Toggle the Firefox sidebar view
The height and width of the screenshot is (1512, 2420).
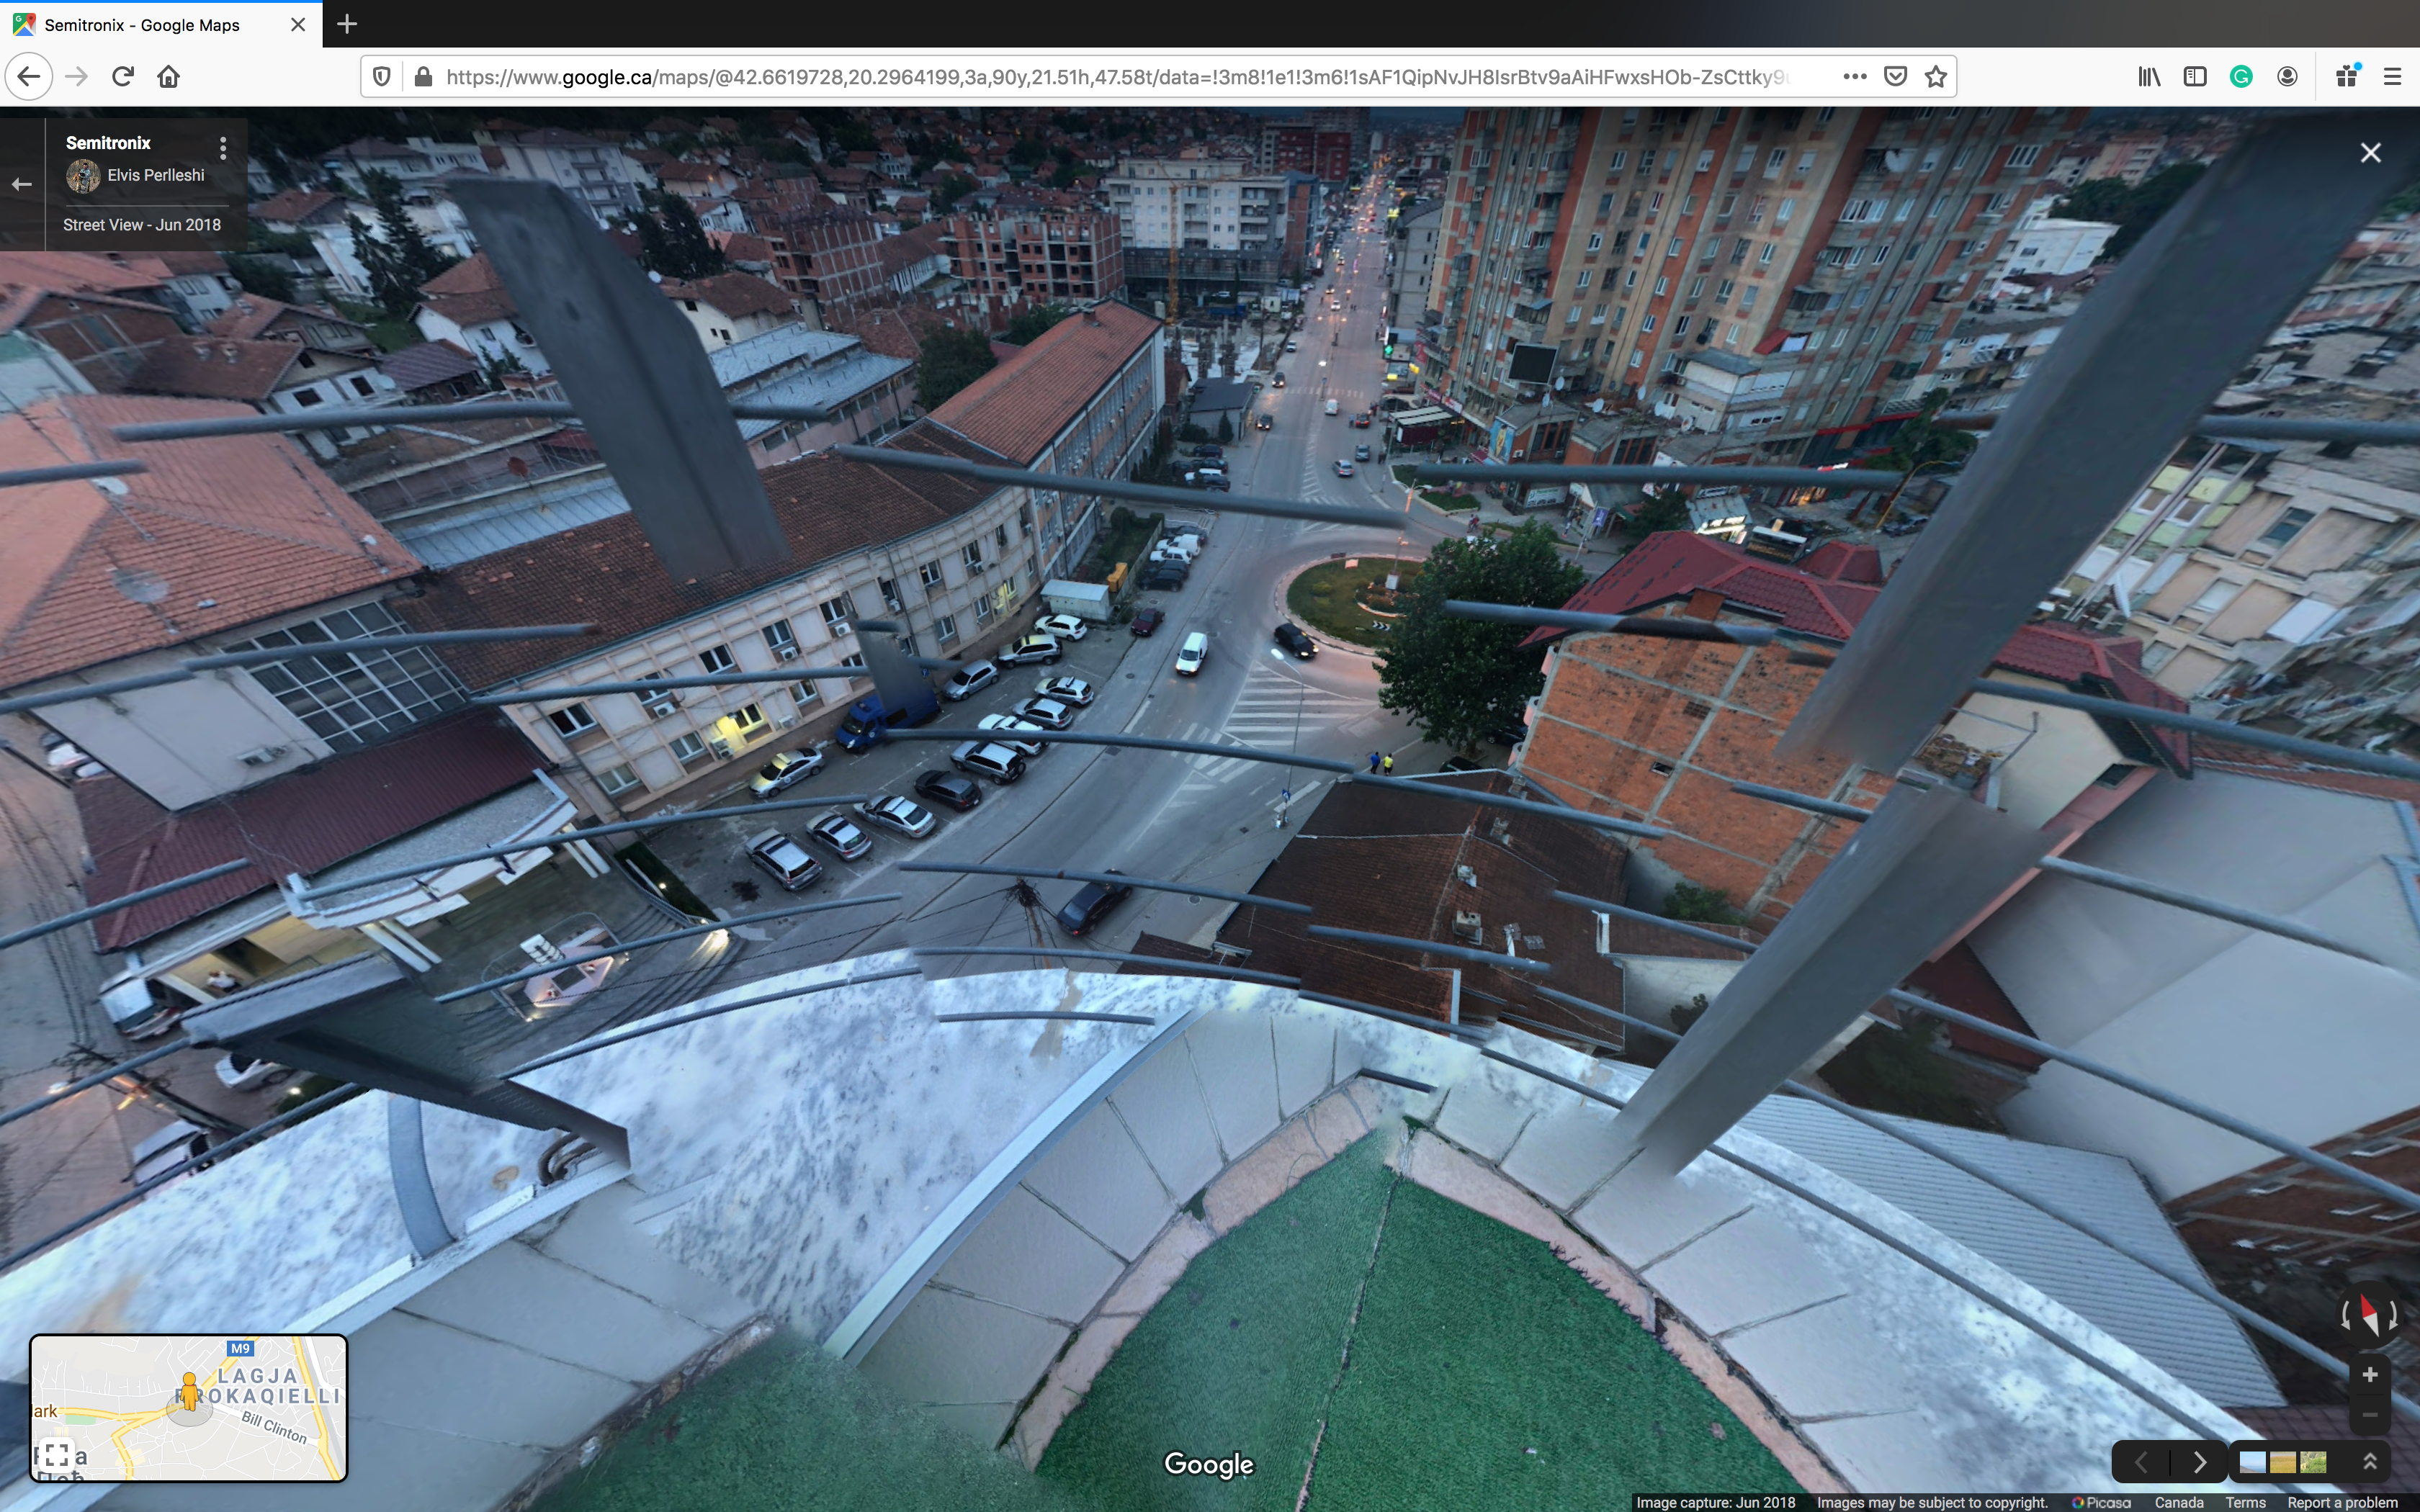pos(2195,77)
